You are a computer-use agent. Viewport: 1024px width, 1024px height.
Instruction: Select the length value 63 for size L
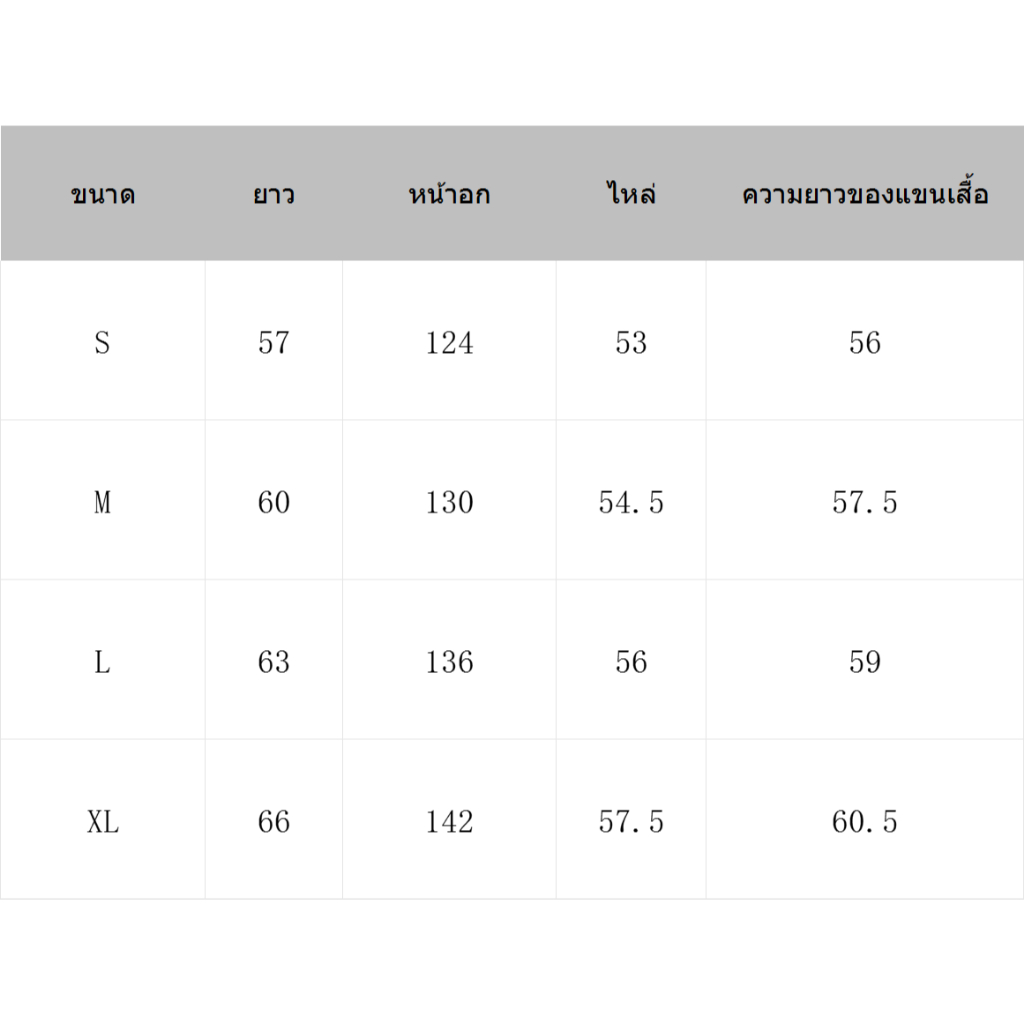click(273, 662)
